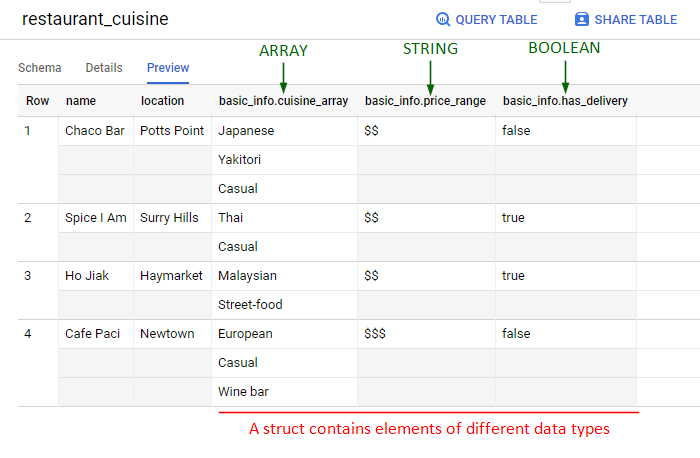Screen dimensions: 700x458
Task: Click the location column header
Action: click(x=162, y=101)
